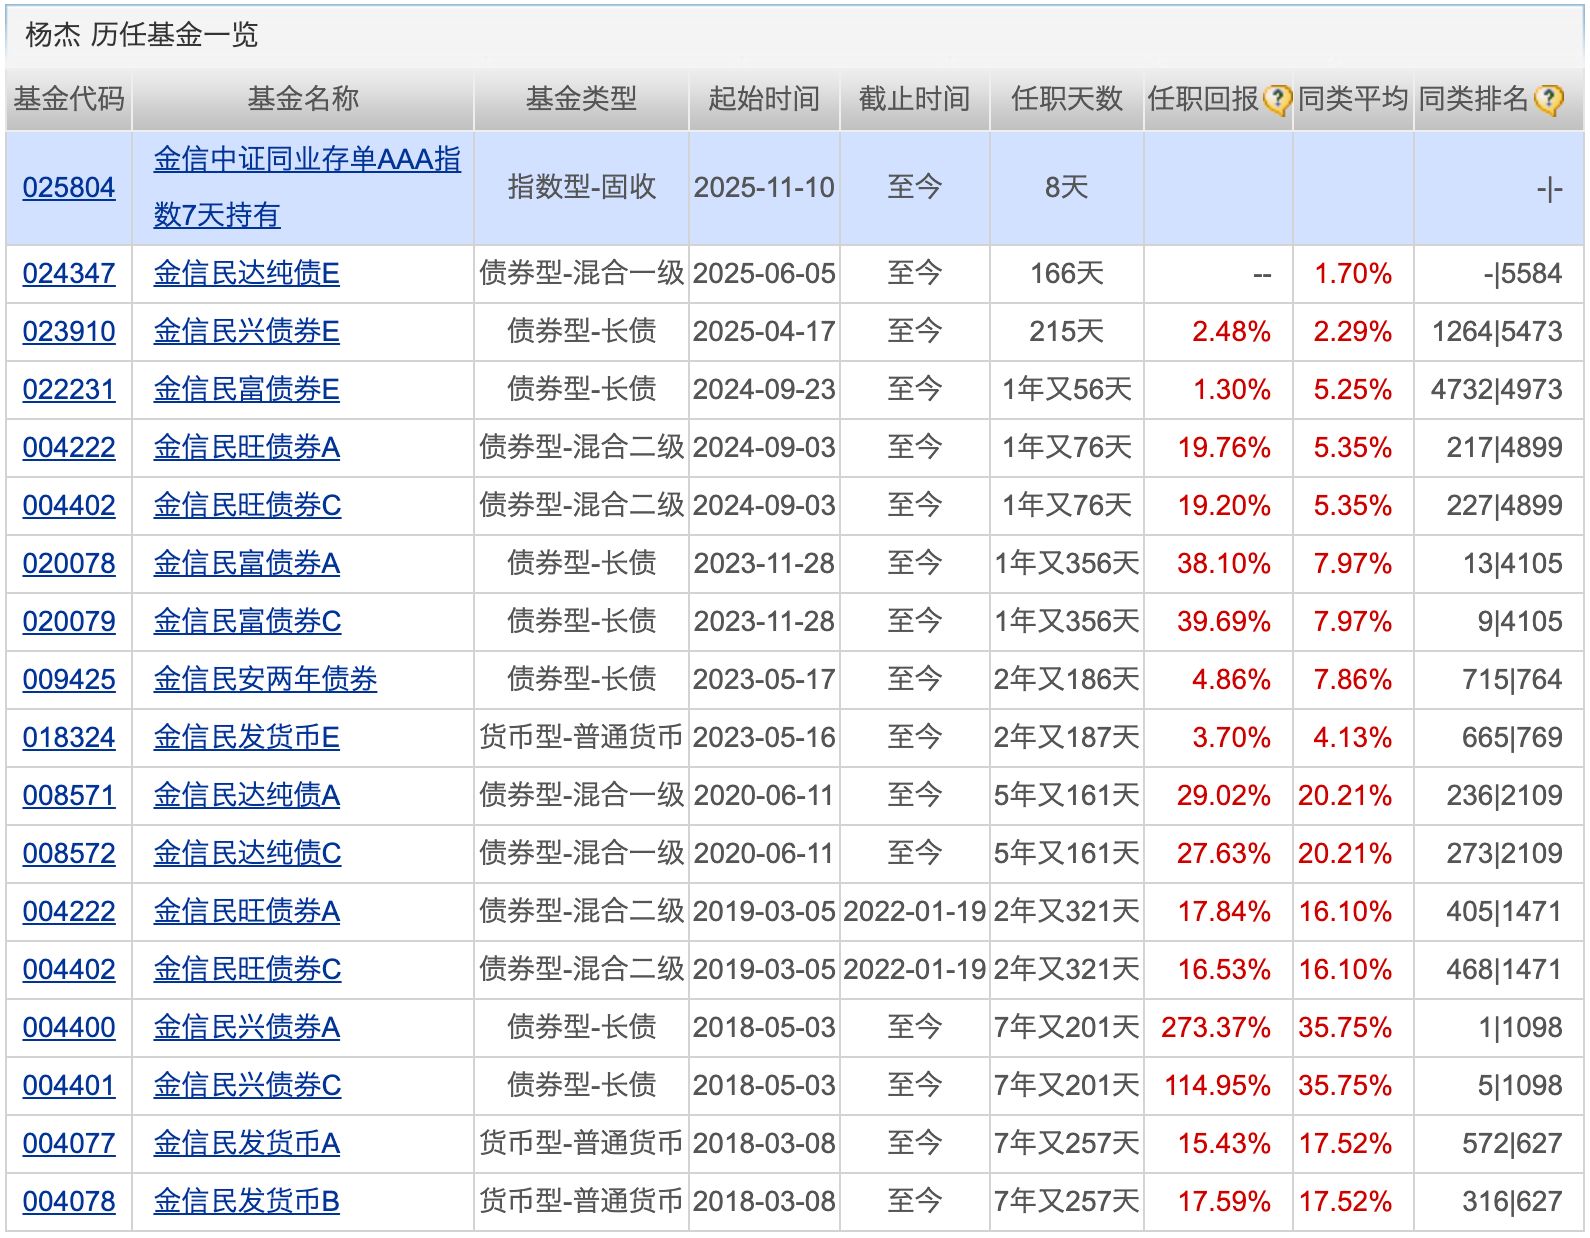Open the 金信民安两年债券 fund link
The image size is (1590, 1238).
click(265, 680)
